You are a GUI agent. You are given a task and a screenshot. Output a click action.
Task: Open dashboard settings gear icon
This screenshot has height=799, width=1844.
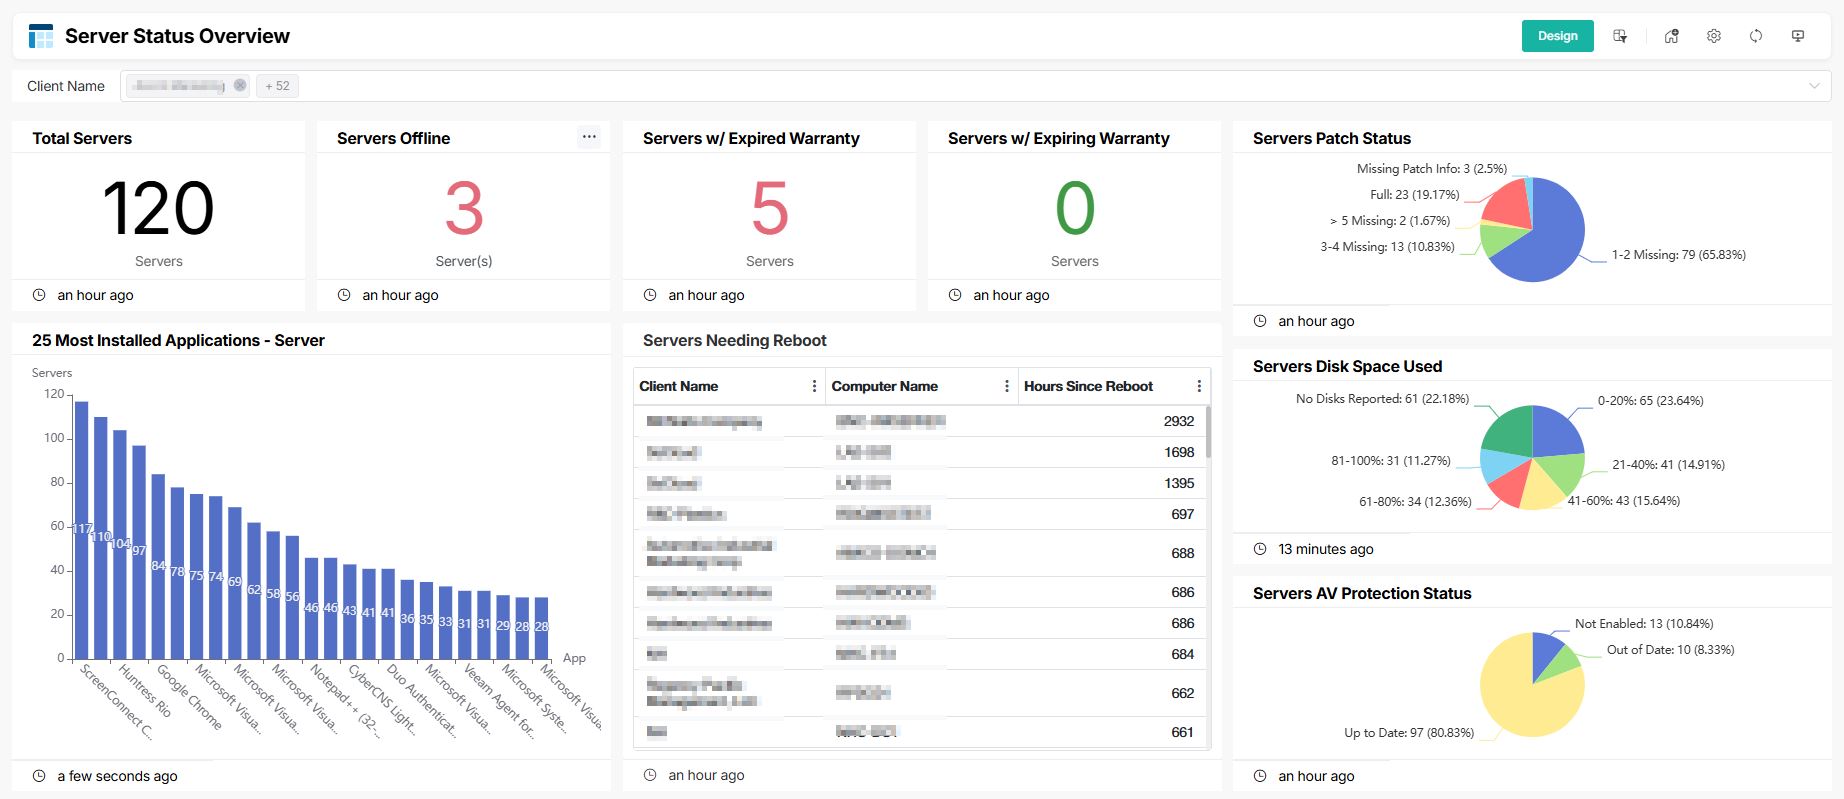(1714, 36)
